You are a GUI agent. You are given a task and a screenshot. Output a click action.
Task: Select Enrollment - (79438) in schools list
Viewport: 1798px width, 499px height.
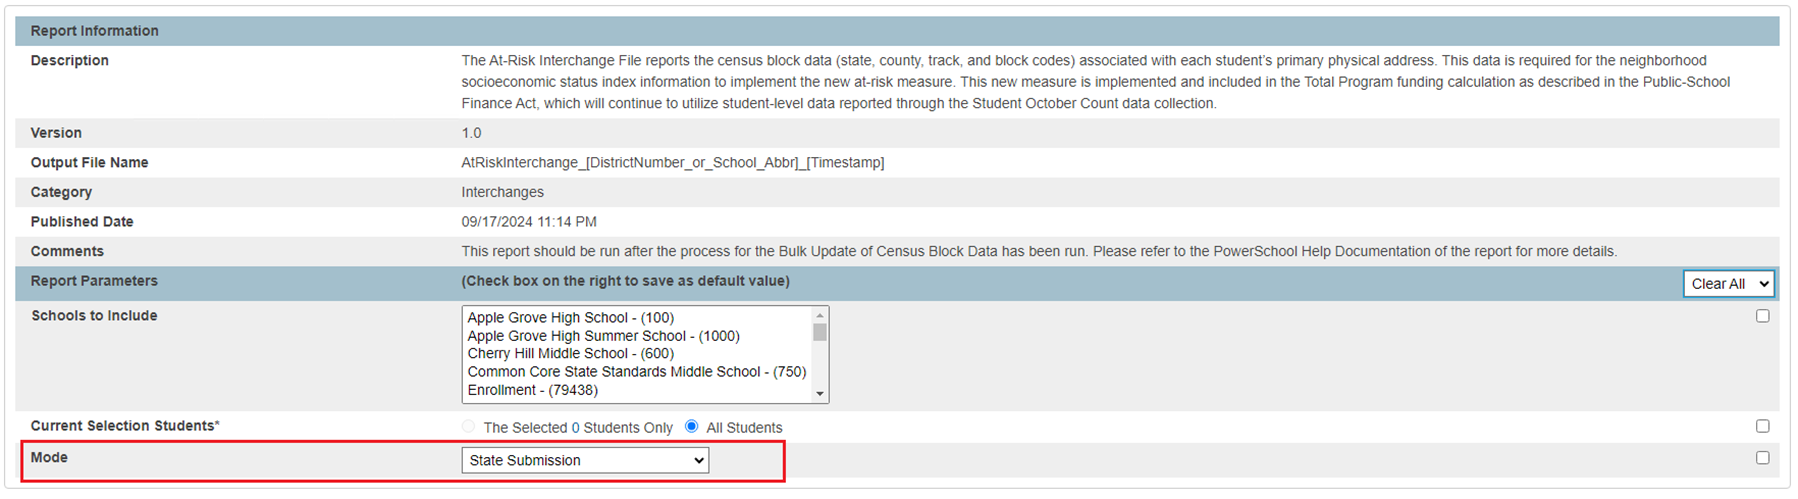(x=532, y=390)
